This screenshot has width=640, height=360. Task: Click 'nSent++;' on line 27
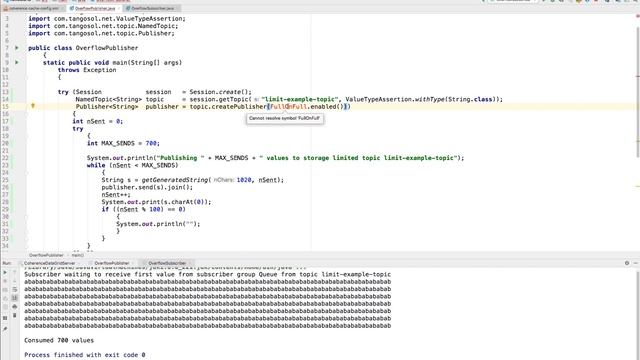pos(116,195)
